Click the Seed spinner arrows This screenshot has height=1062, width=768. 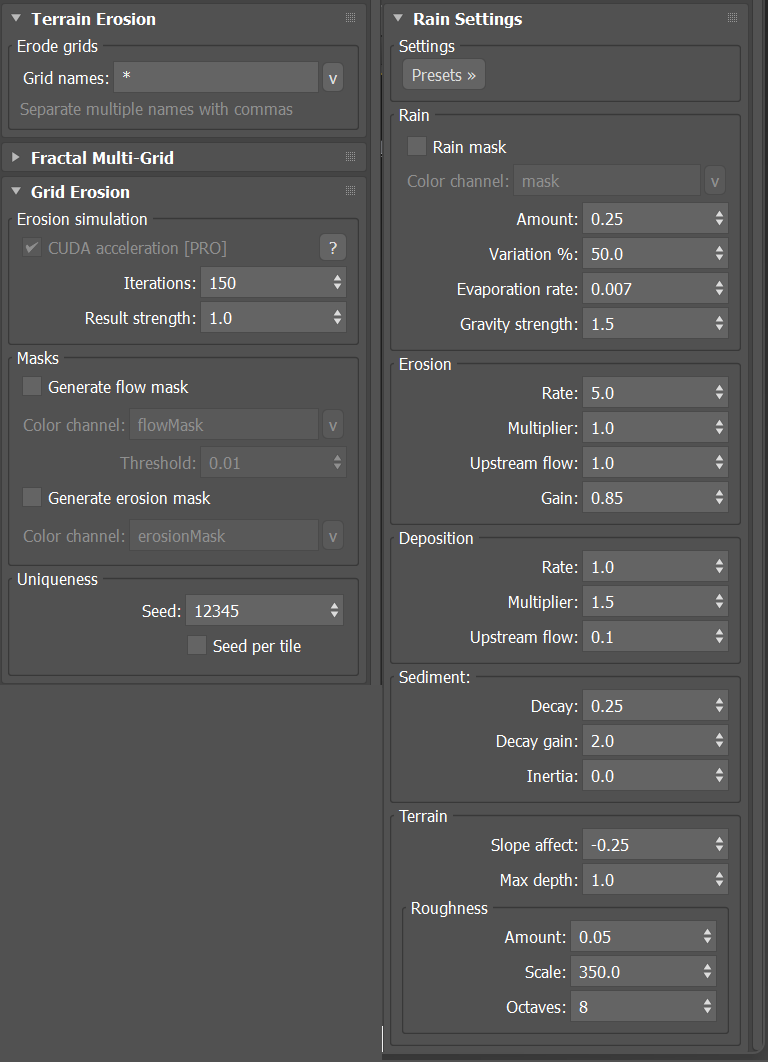[335, 610]
